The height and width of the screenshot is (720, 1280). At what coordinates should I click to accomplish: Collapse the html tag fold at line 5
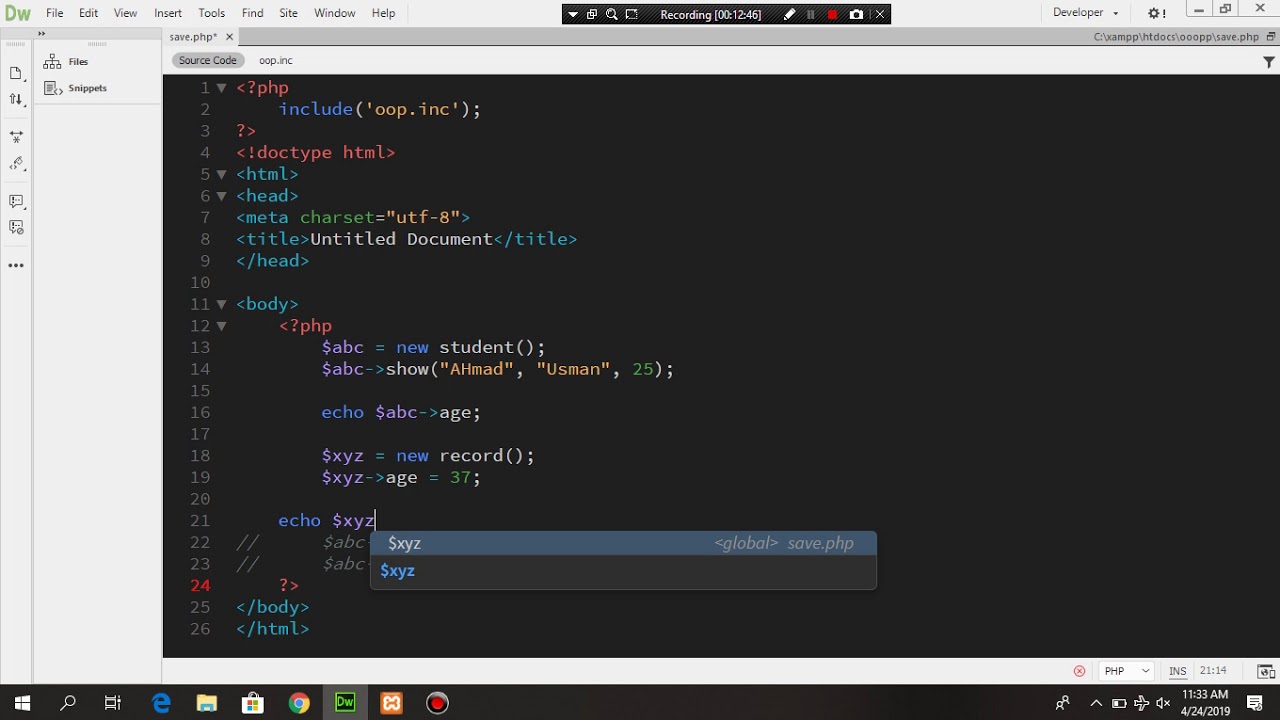221,174
